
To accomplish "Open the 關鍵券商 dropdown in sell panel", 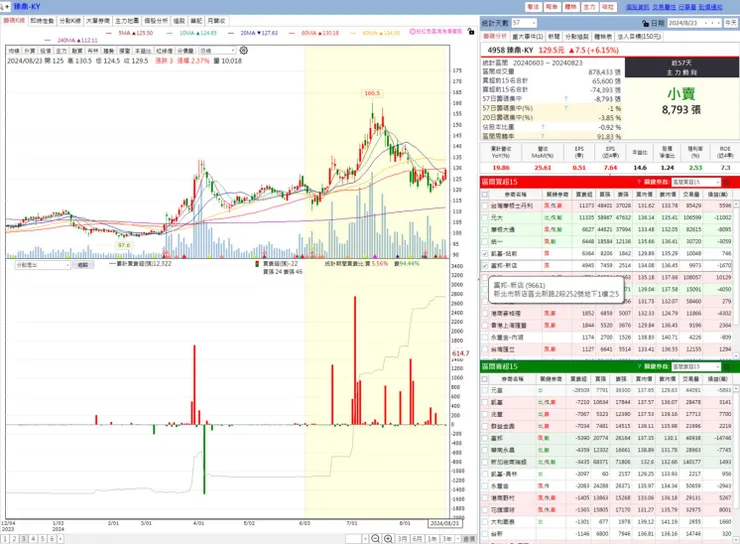I will 696,367.
